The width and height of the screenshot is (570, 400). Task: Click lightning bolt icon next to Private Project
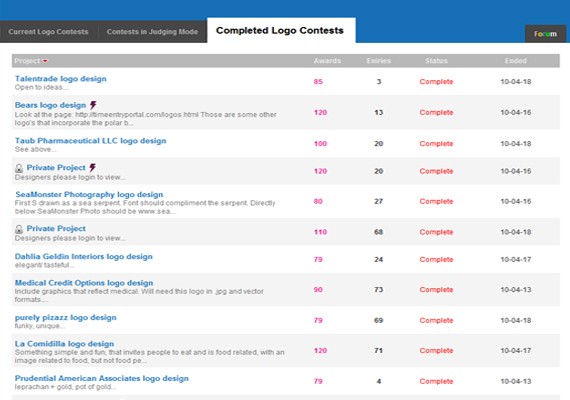(93, 168)
